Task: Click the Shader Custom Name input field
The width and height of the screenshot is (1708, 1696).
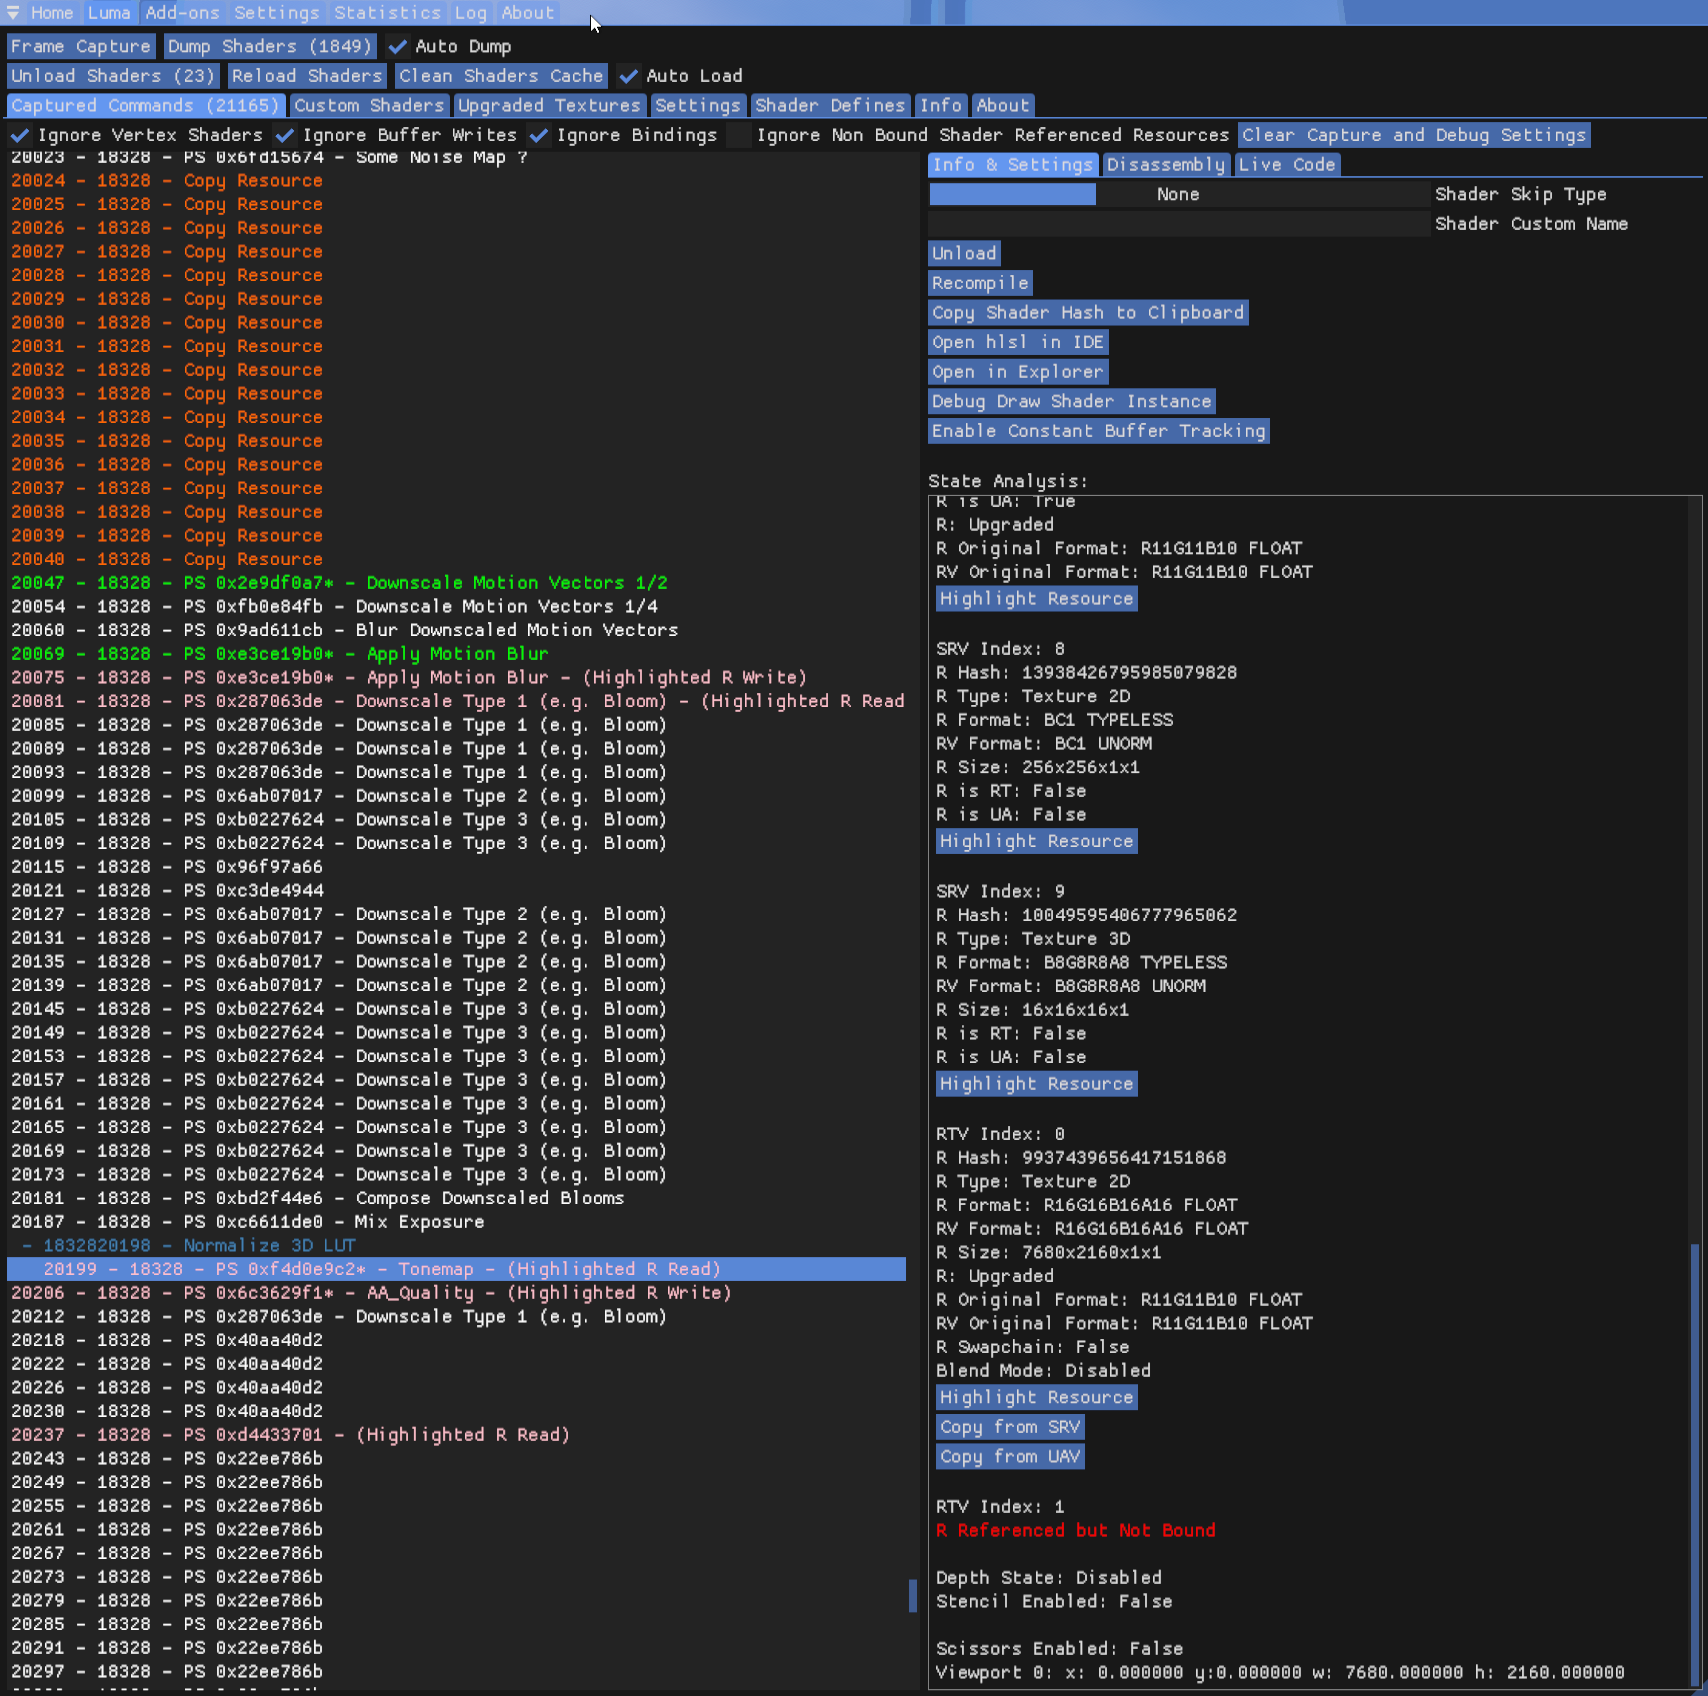Action: tap(1177, 224)
